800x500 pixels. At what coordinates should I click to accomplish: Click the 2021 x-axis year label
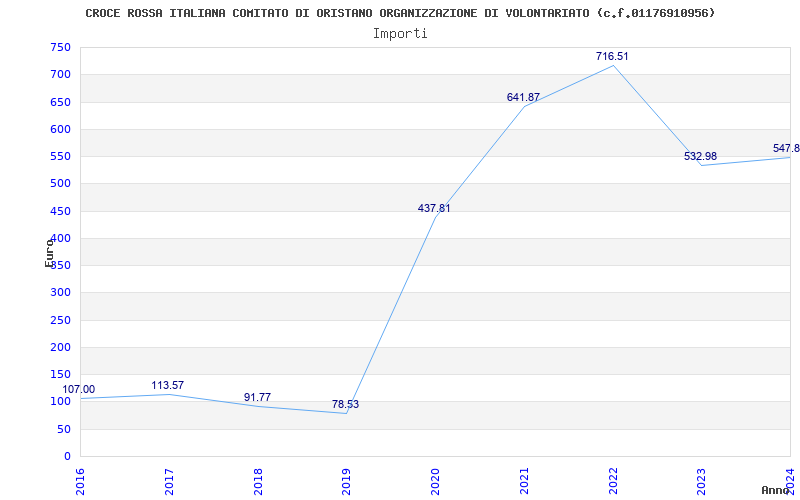click(x=524, y=481)
